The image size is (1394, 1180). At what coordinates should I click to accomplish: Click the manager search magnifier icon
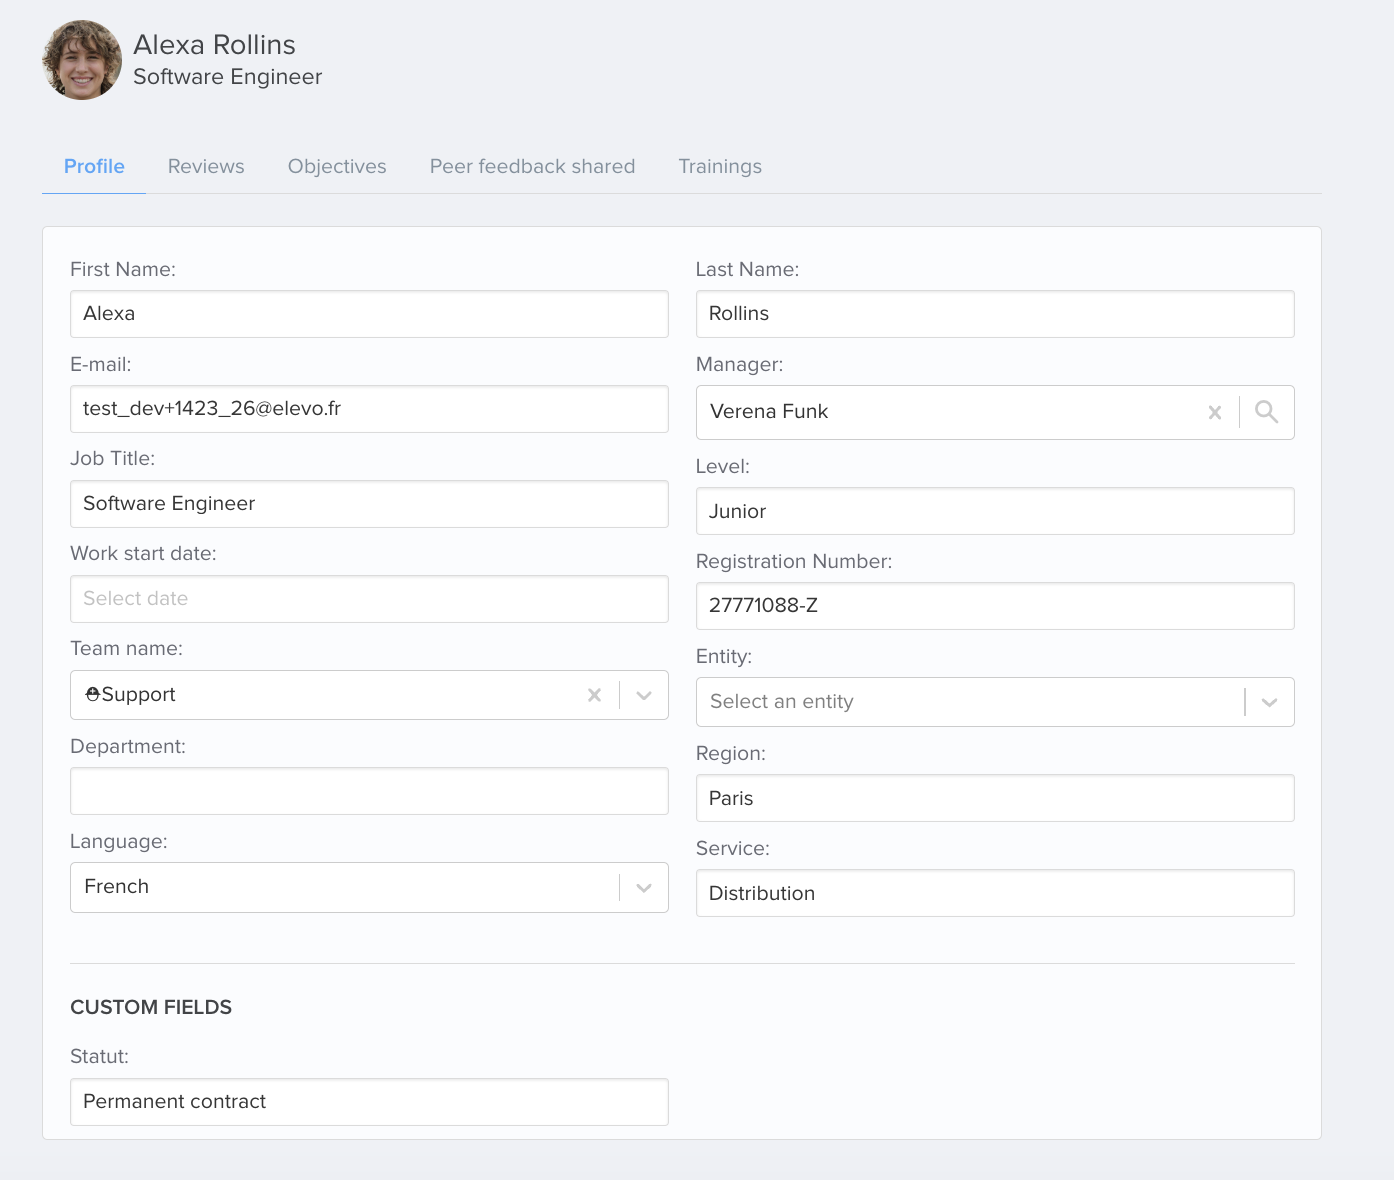click(x=1266, y=412)
